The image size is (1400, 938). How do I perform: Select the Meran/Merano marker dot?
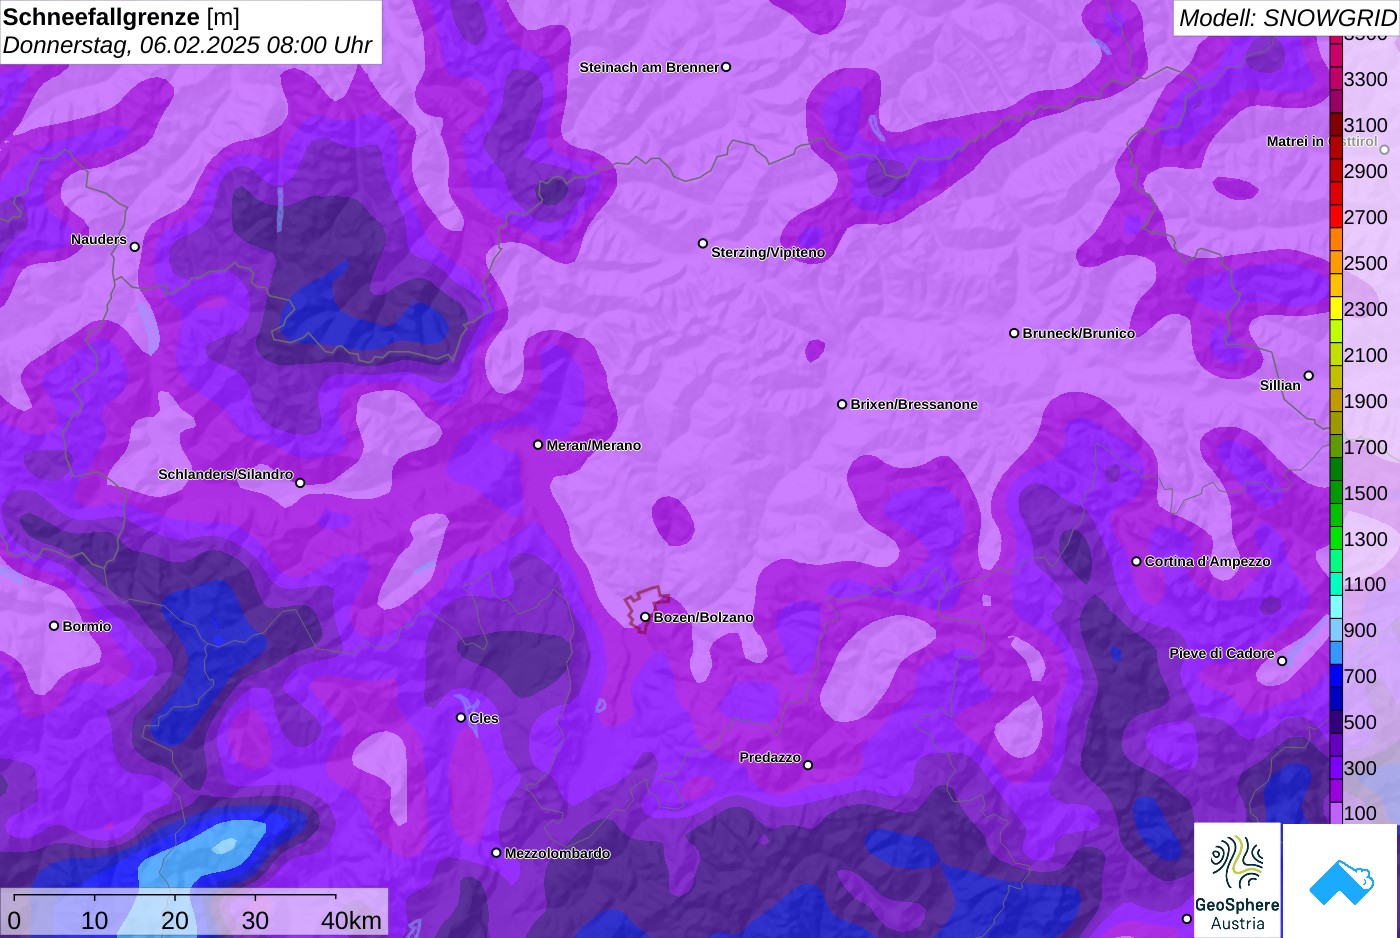click(x=538, y=445)
